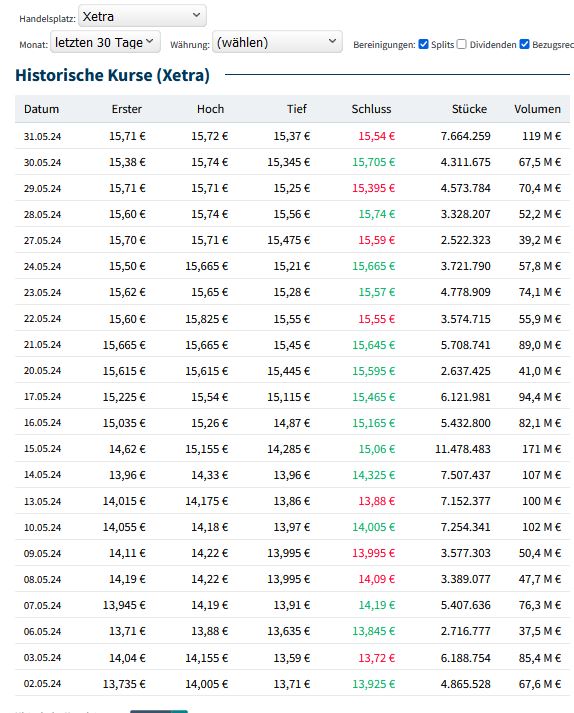Select the date 30.05.24

click(x=42, y=162)
